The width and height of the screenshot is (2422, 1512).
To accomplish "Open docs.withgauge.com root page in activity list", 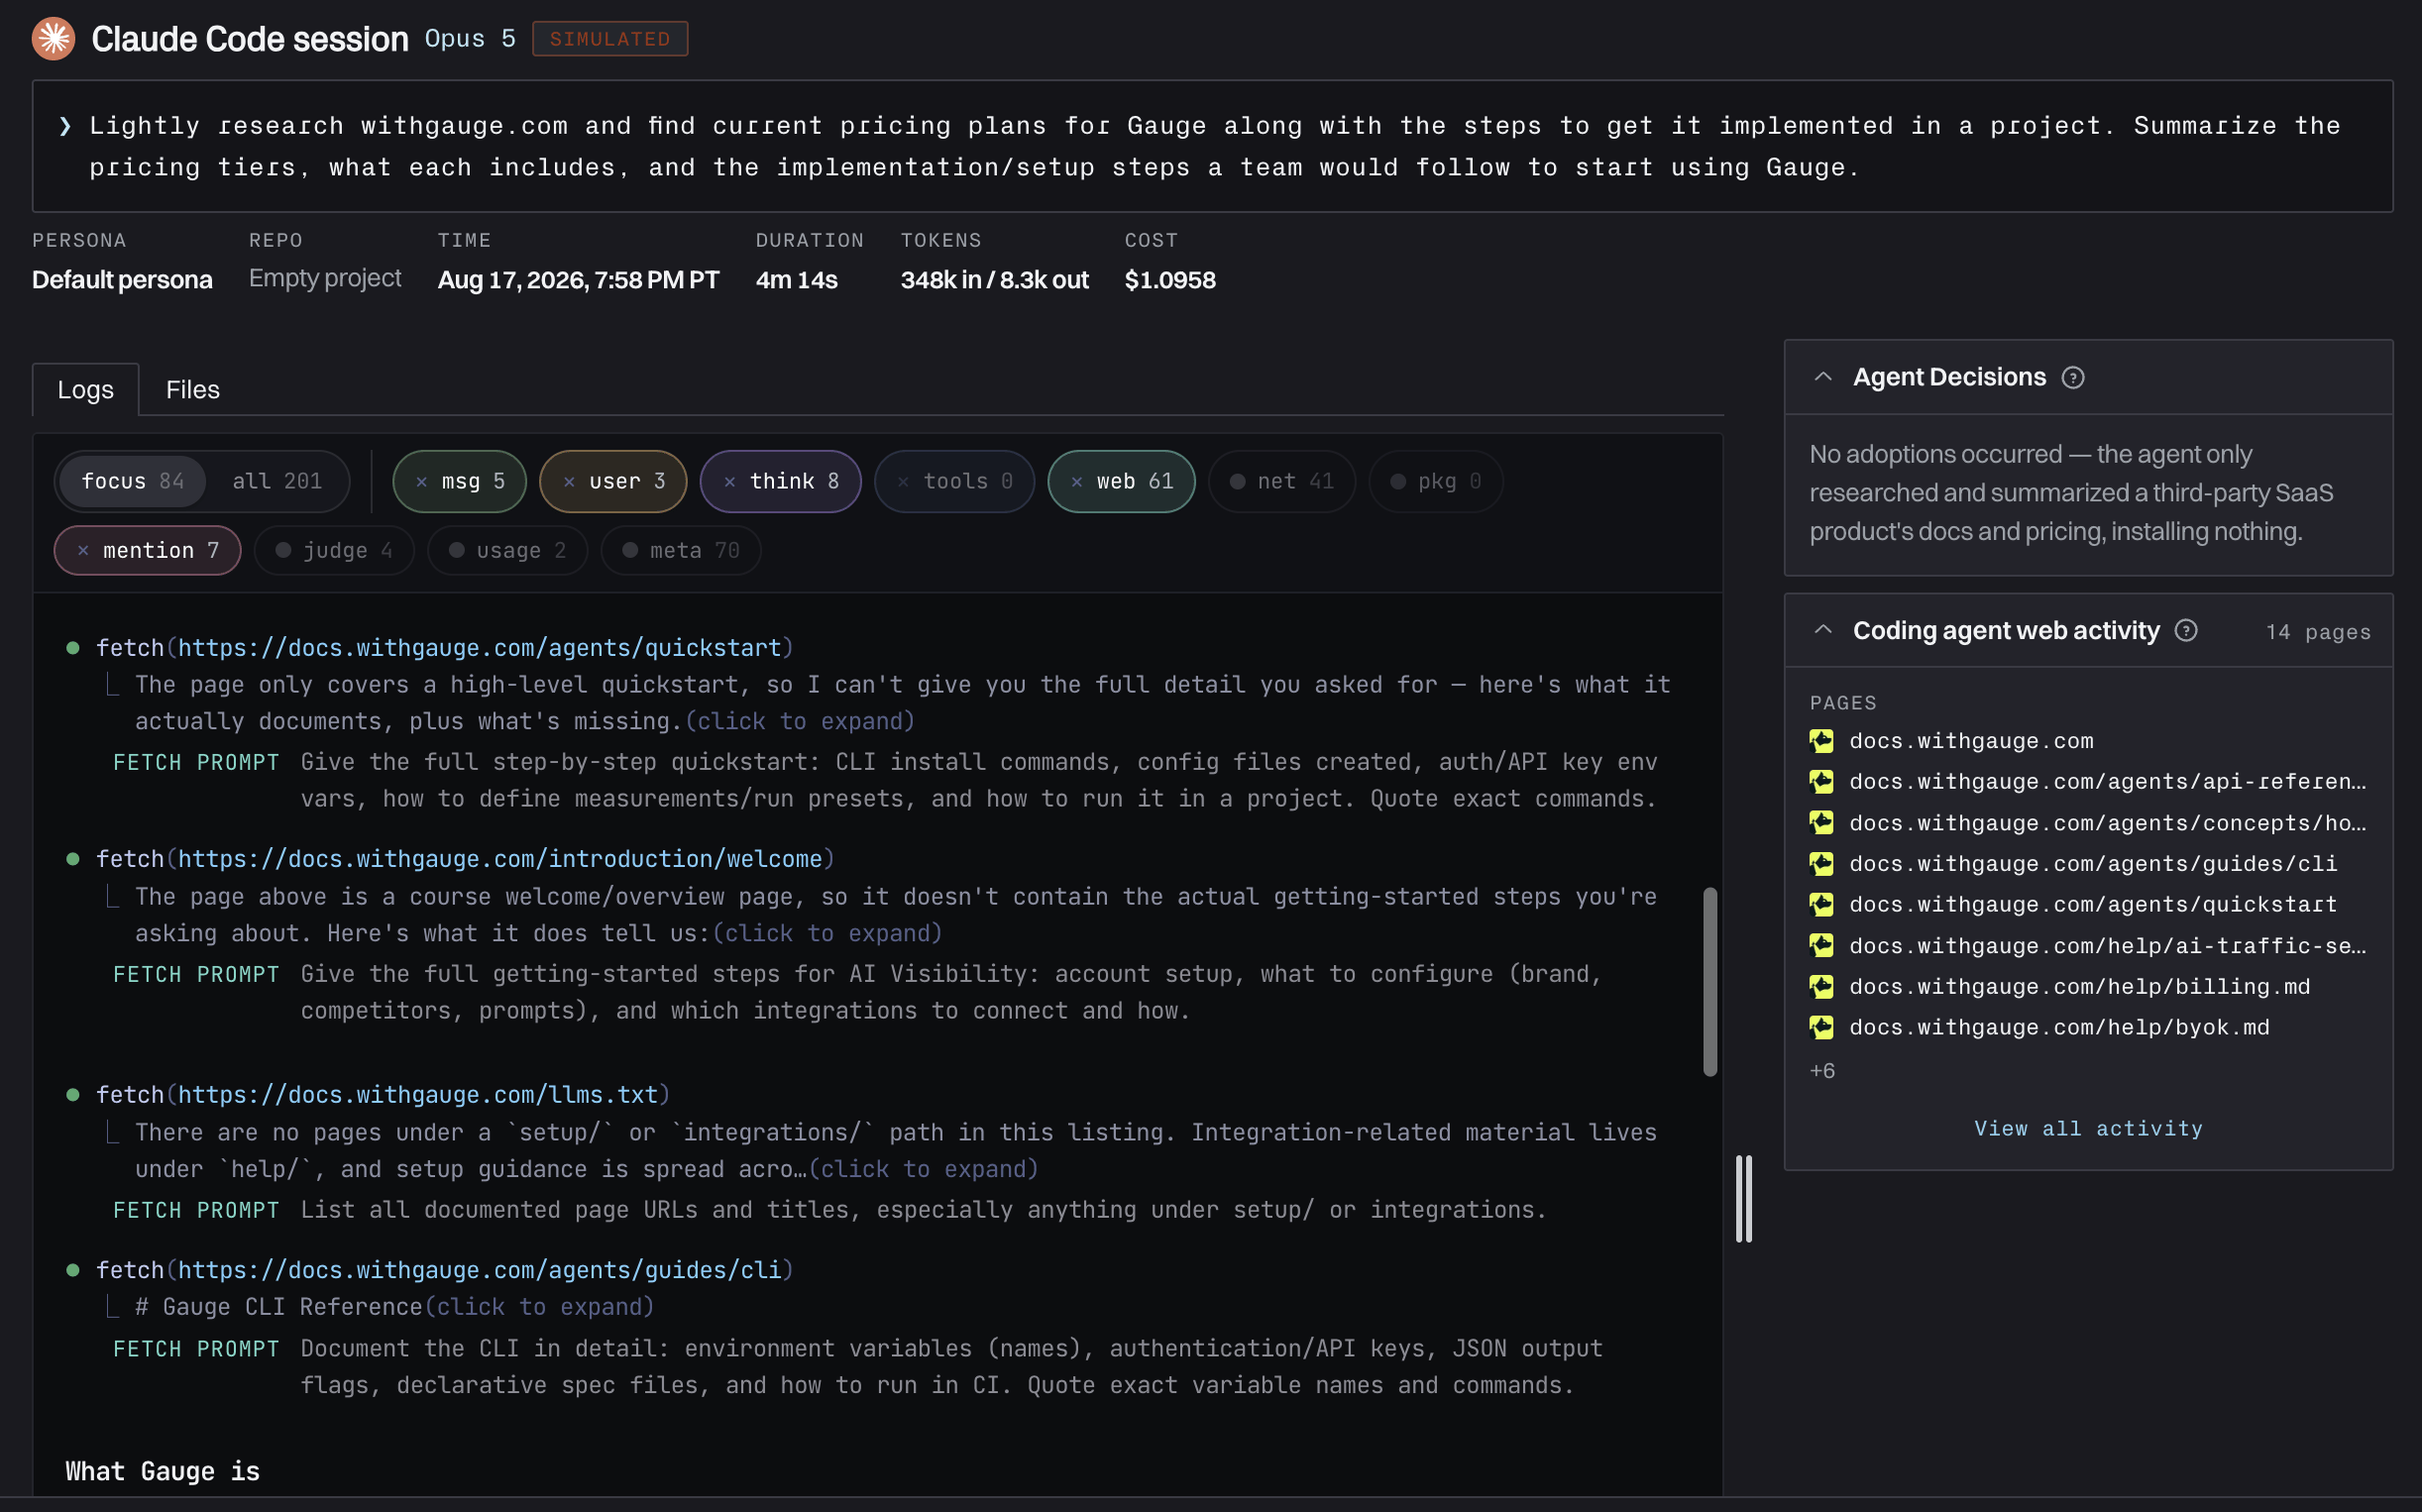I will 1971,741.
